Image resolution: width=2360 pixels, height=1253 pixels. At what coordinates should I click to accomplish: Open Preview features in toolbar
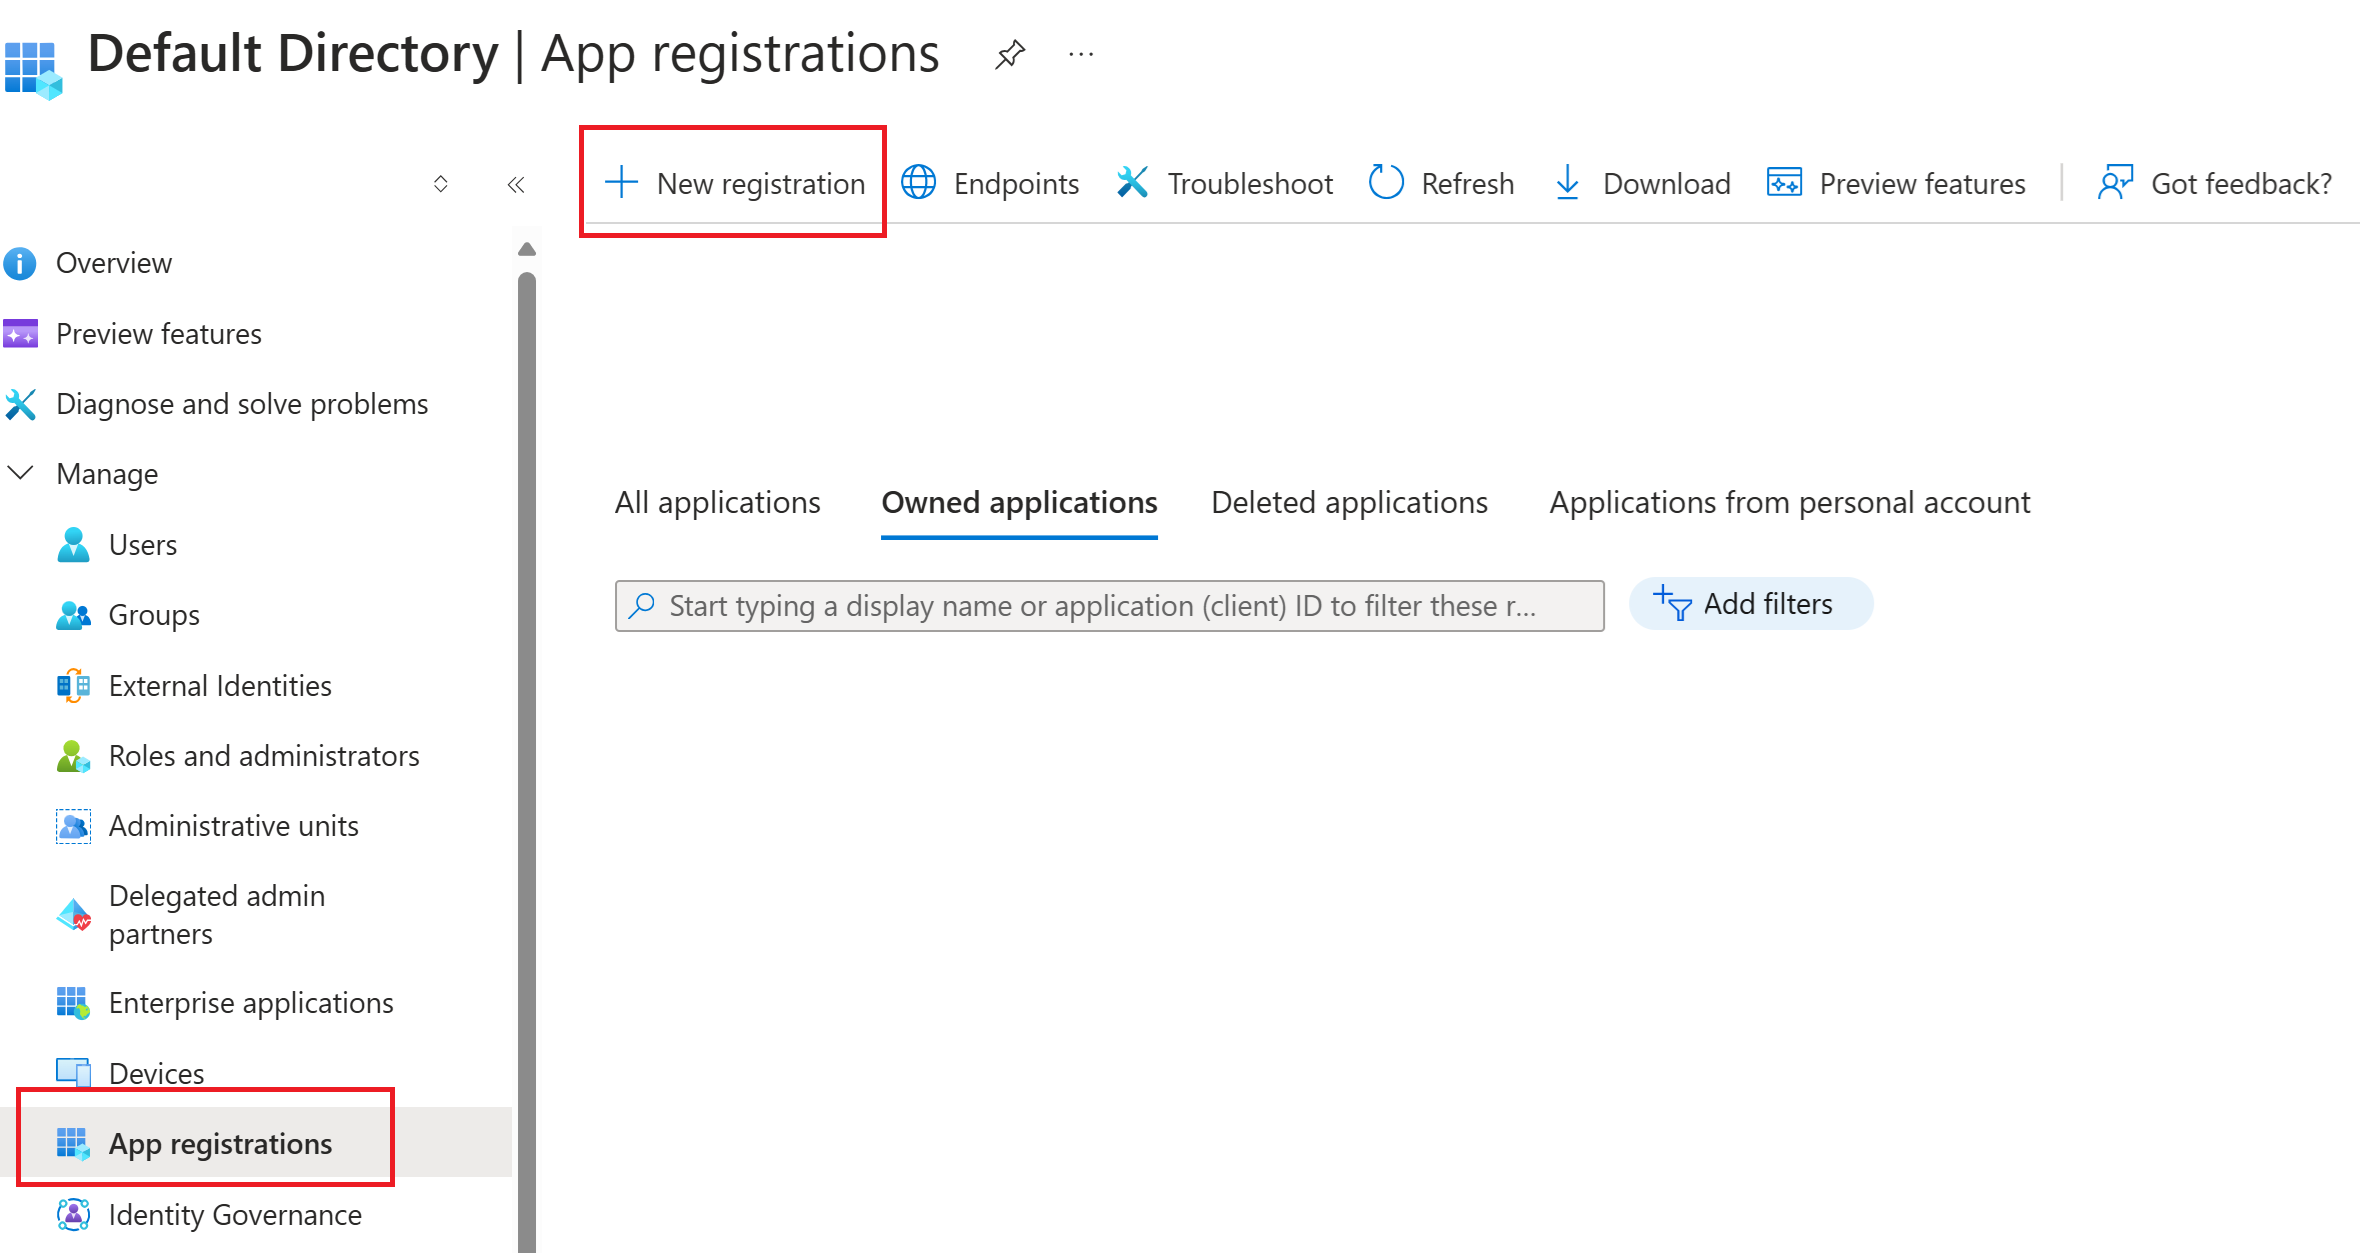[x=1897, y=183]
